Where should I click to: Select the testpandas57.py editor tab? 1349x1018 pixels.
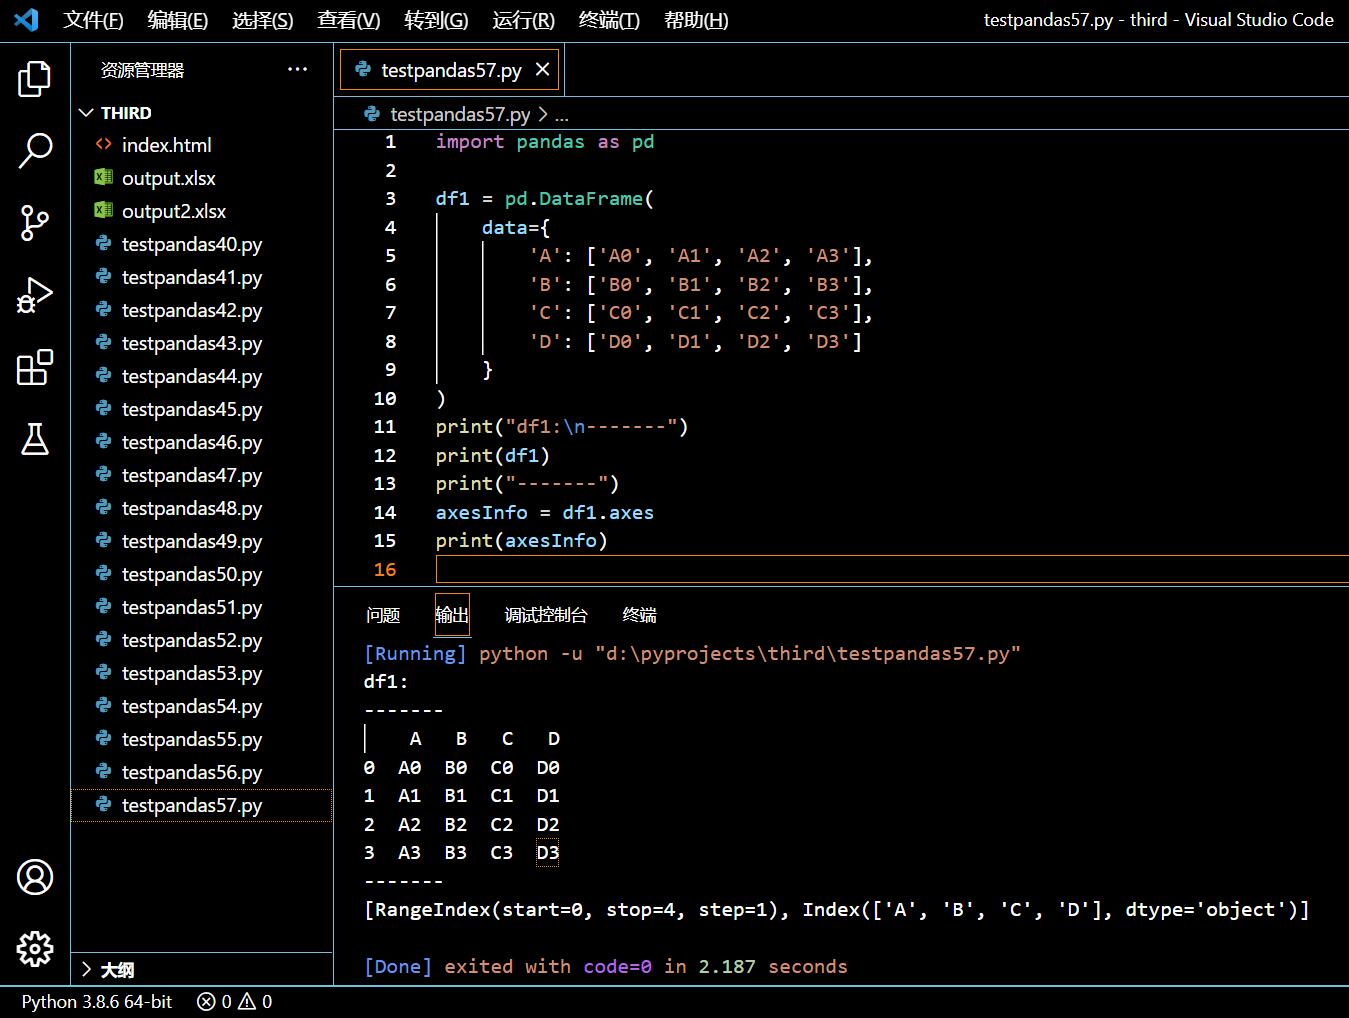449,69
